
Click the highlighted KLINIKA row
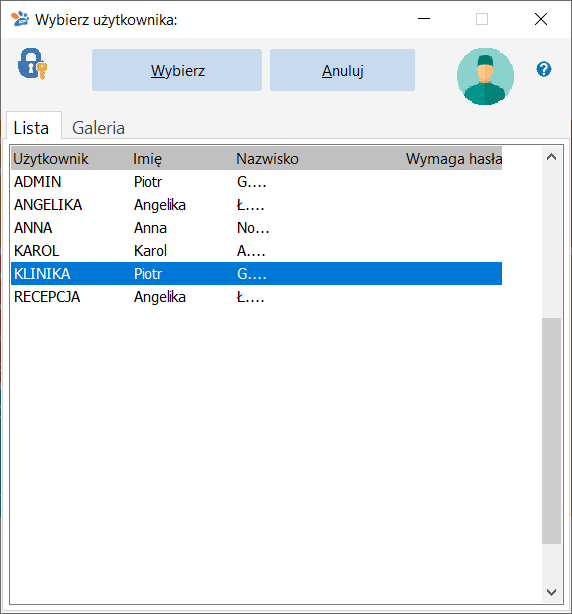pyautogui.click(x=256, y=274)
